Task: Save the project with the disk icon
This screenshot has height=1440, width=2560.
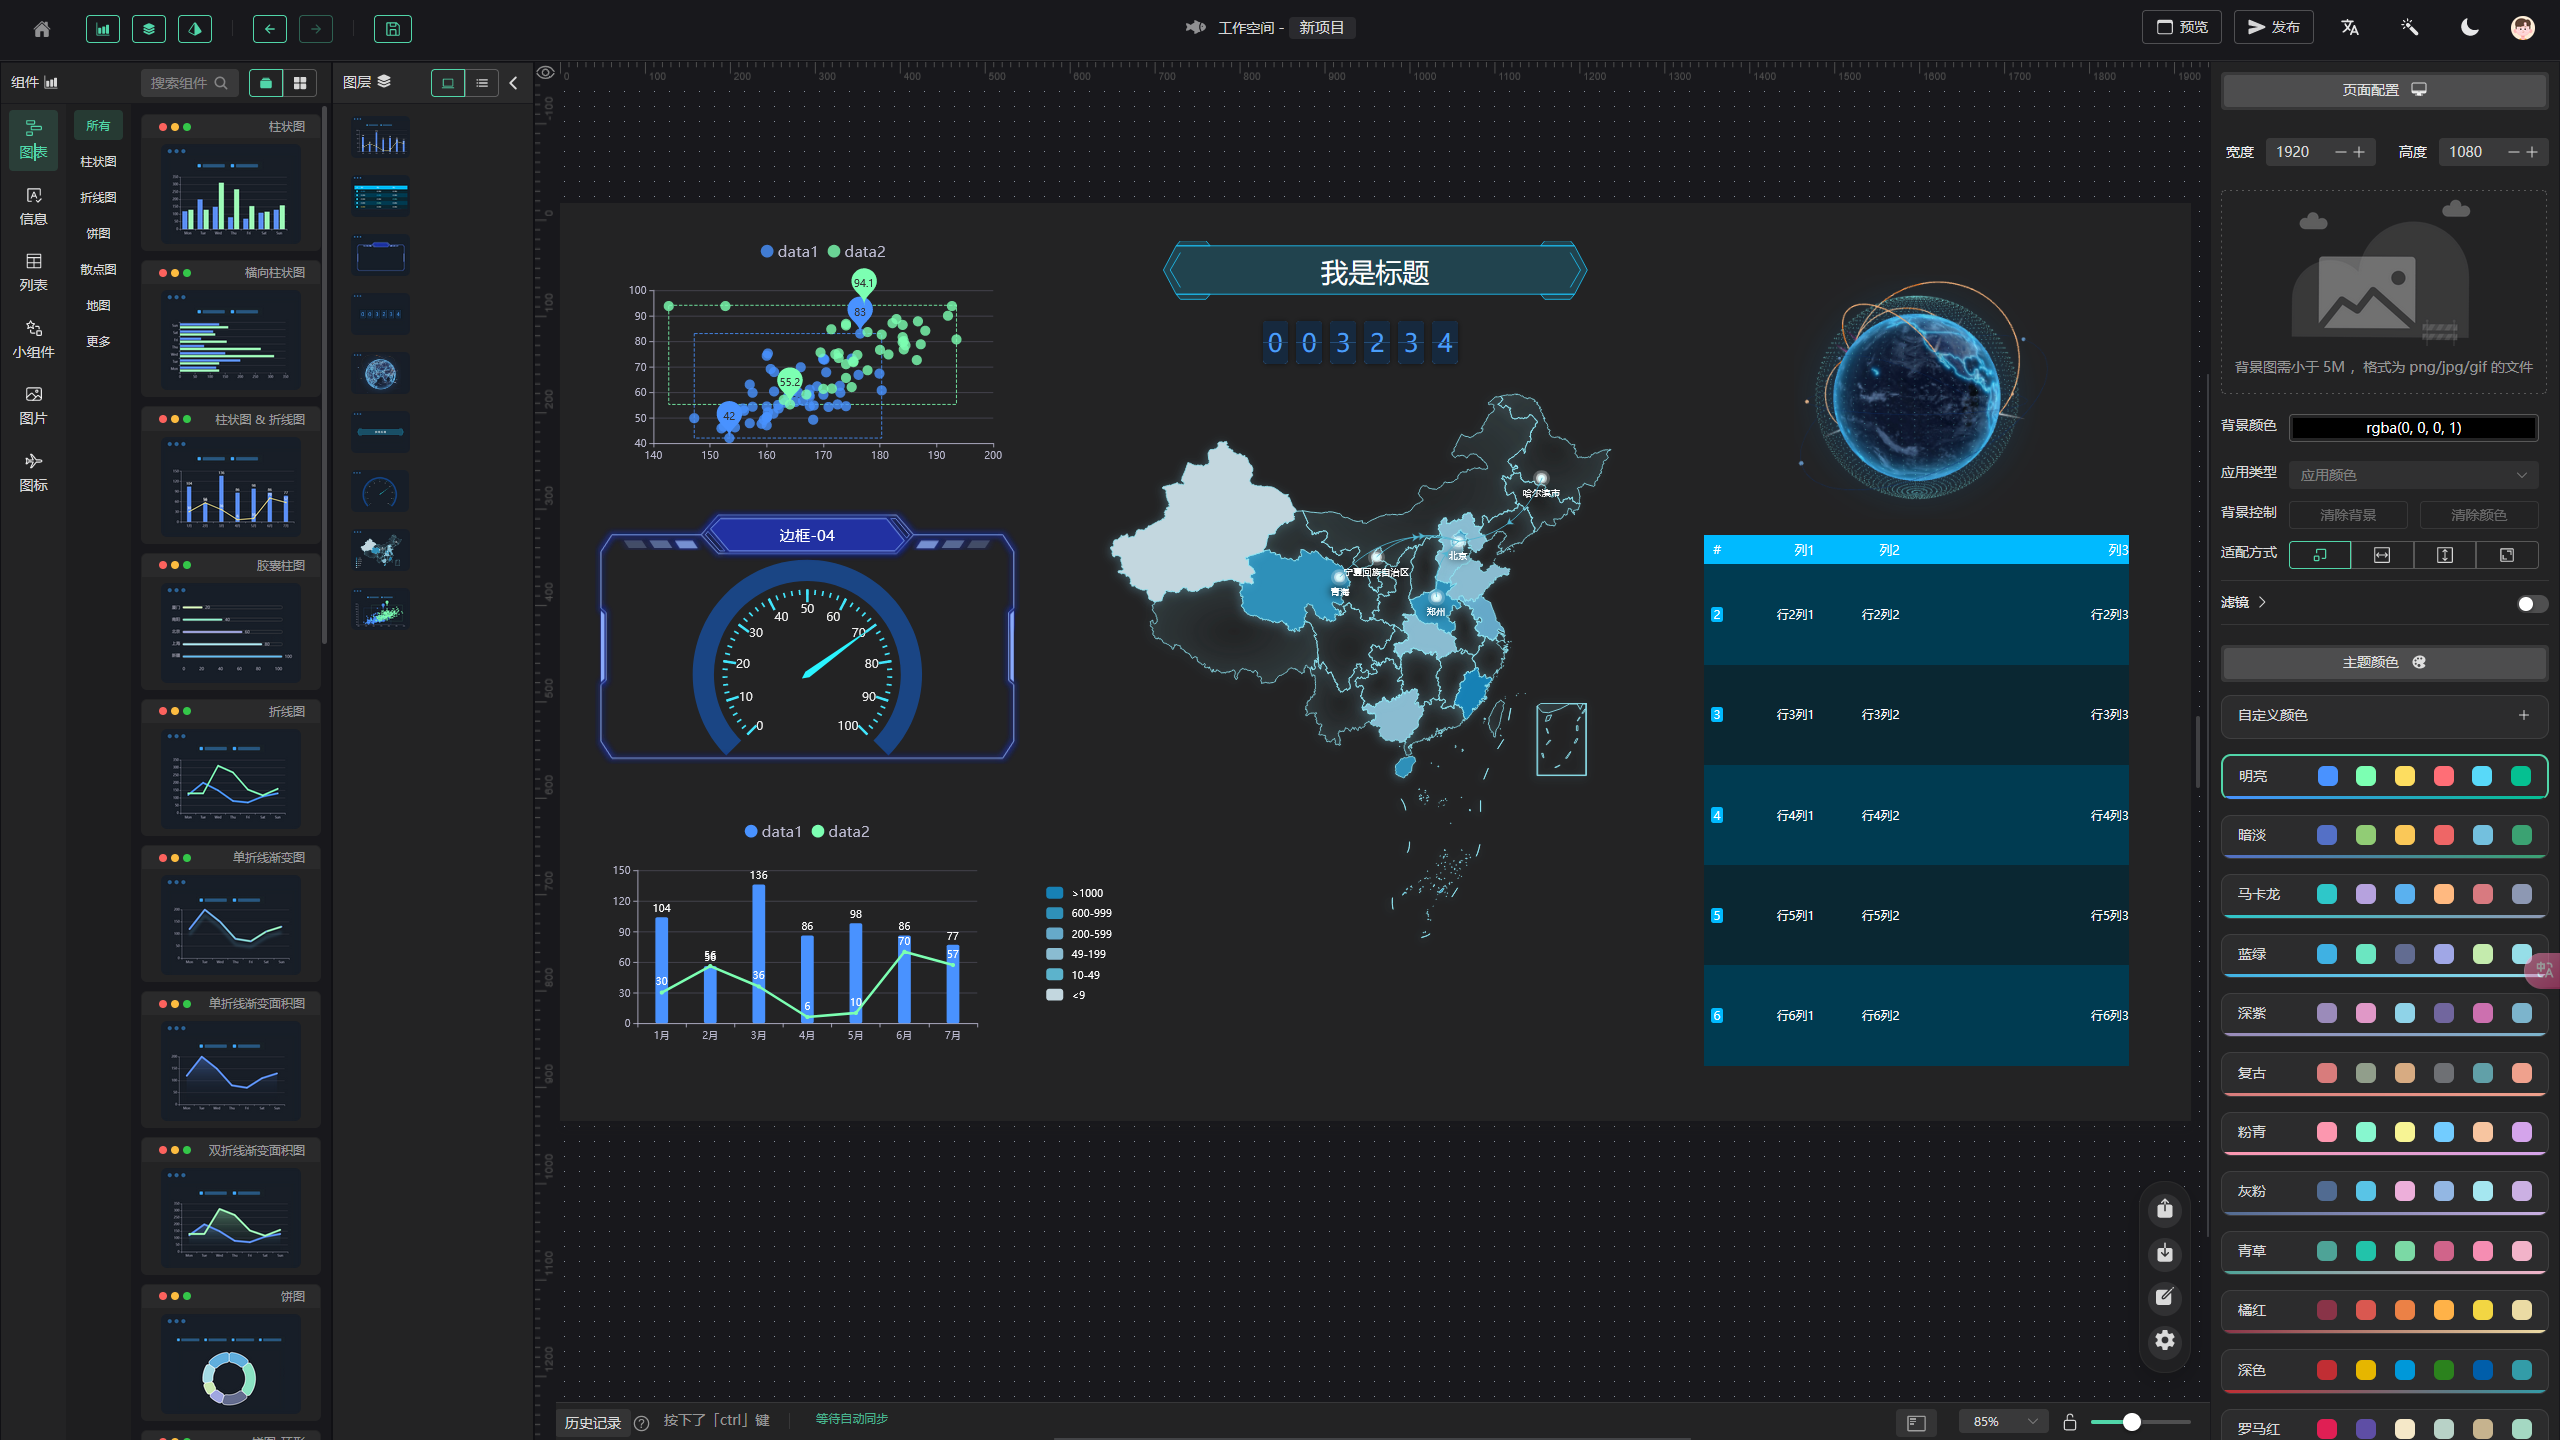Action: (x=393, y=29)
